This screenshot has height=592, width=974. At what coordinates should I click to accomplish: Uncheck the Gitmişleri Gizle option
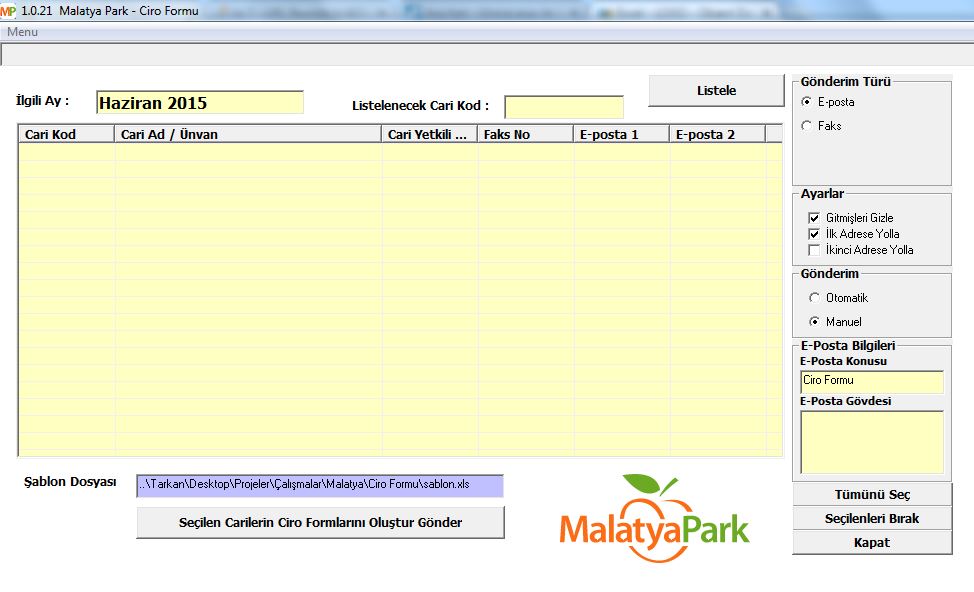pos(814,218)
